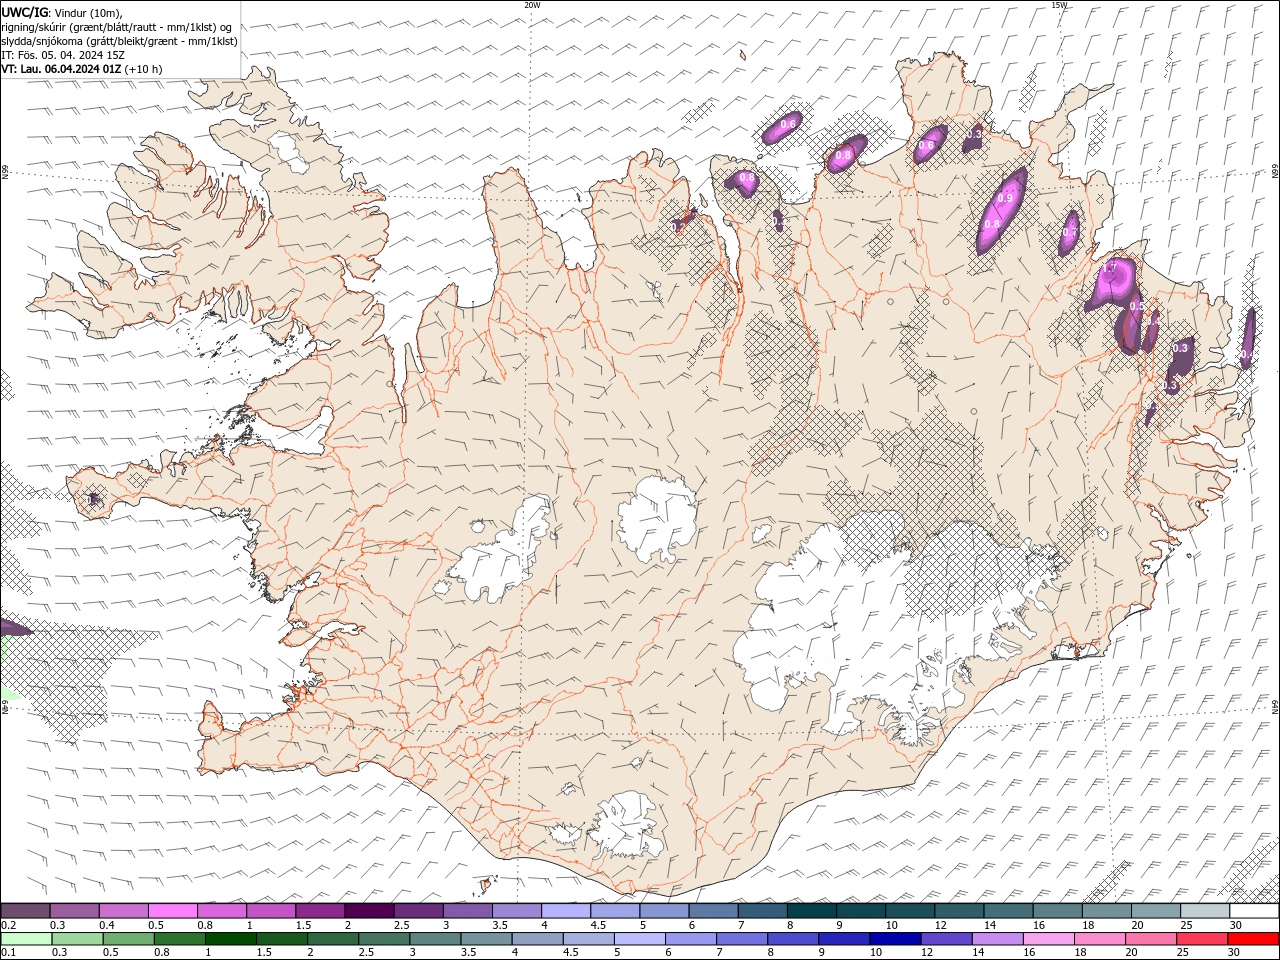Select the white 30 swatch in top row
The image size is (1280, 960).
tap(1253, 911)
